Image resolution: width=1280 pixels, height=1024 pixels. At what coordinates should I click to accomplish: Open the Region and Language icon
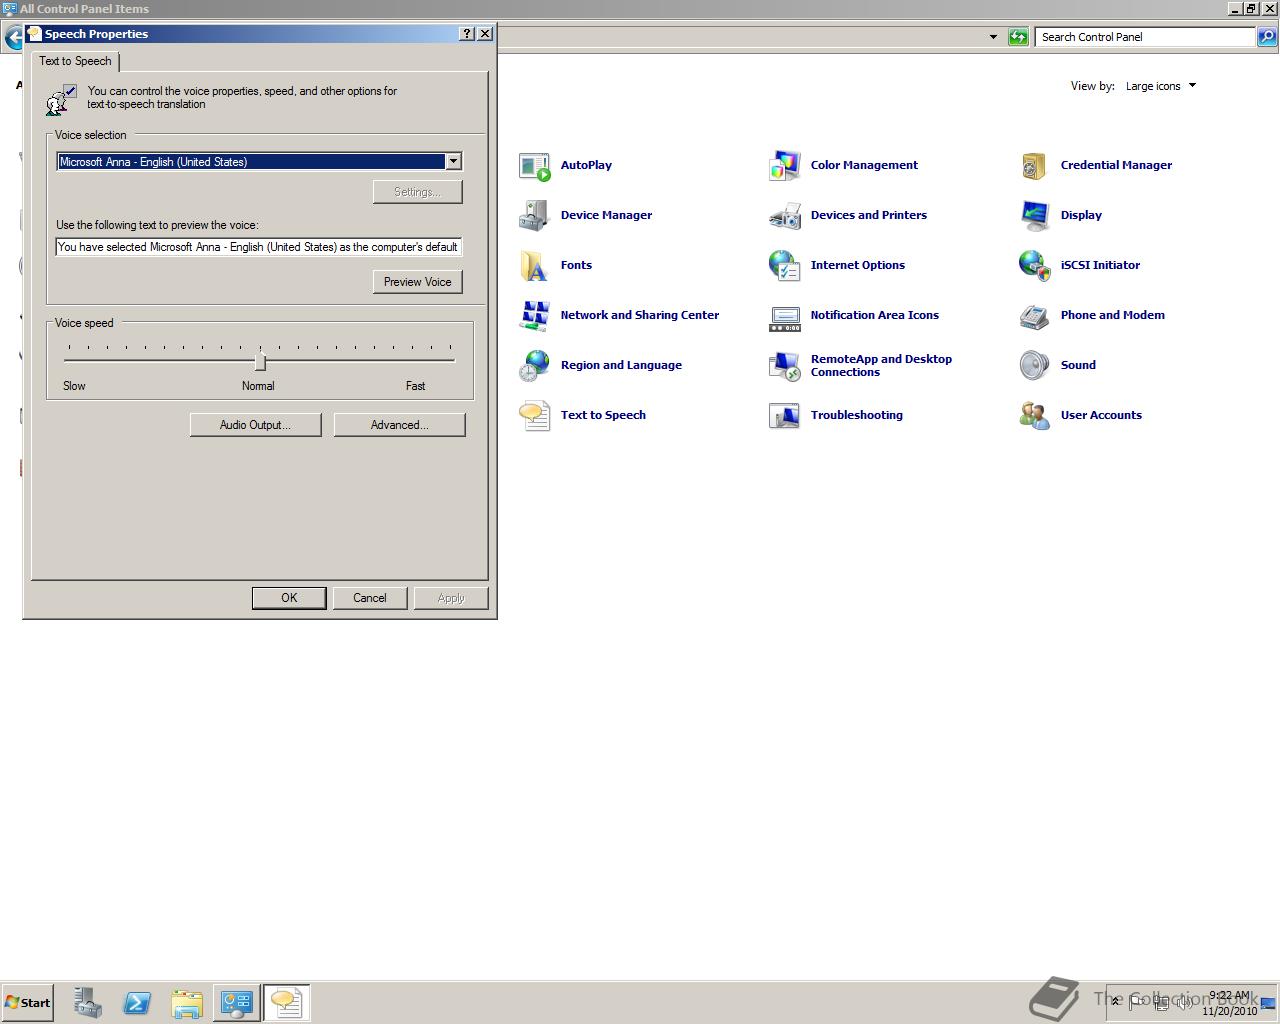[x=535, y=366]
